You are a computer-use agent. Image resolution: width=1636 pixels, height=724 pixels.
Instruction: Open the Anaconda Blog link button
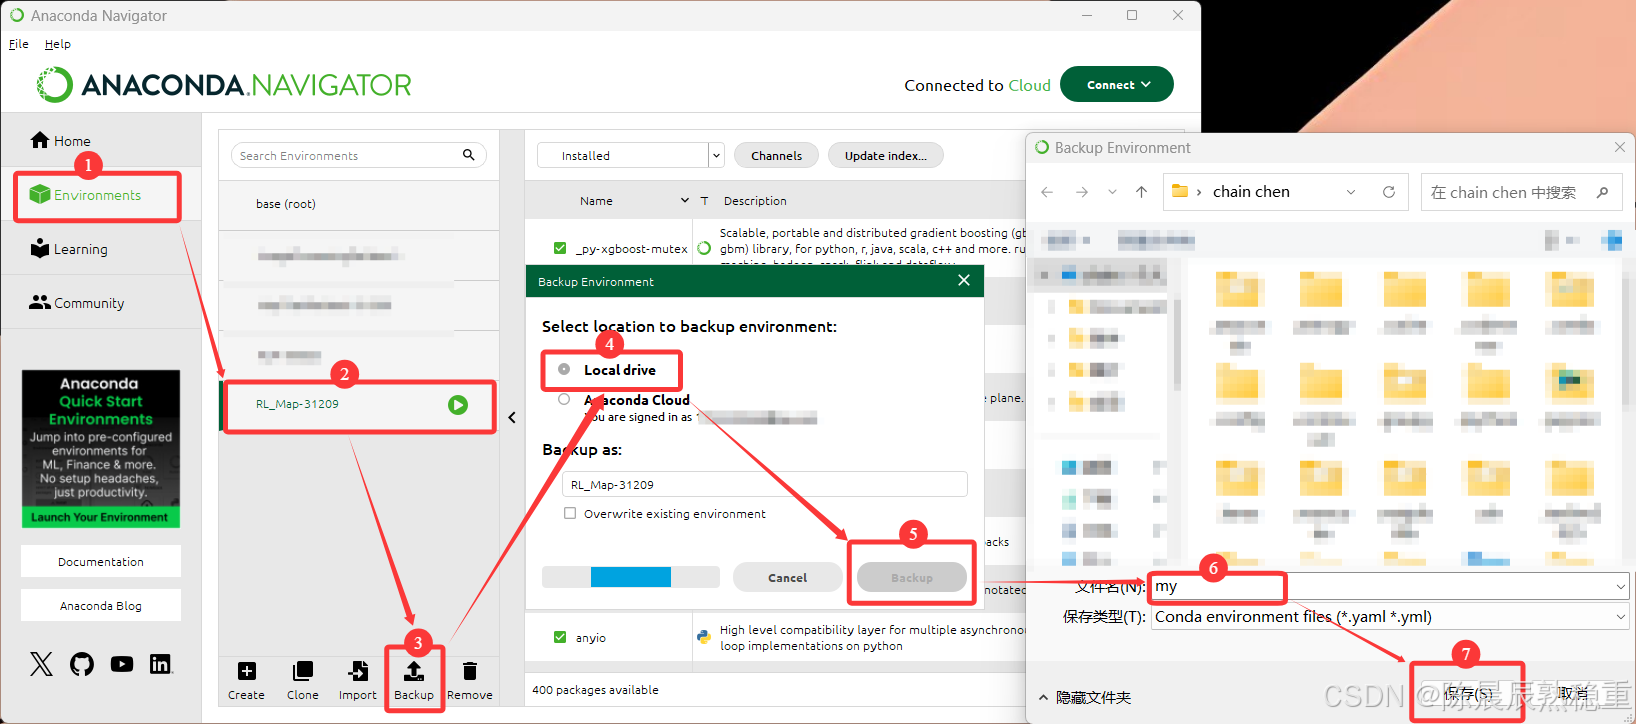click(x=101, y=605)
